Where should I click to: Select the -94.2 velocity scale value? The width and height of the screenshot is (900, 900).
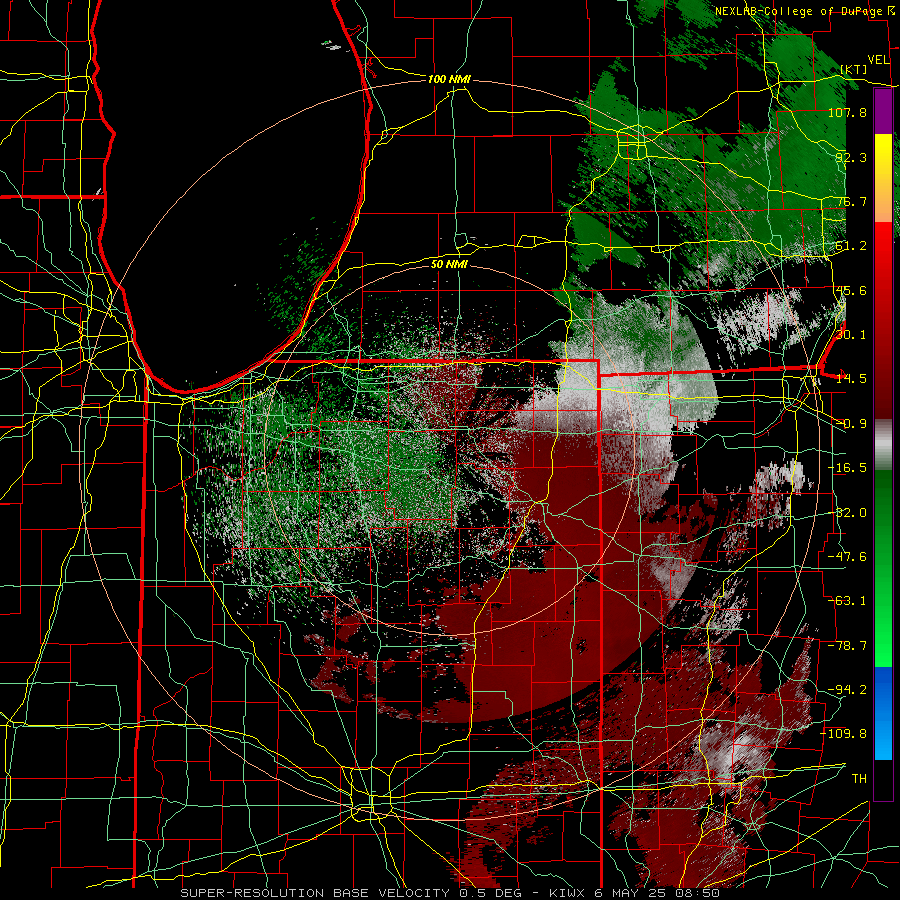click(847, 690)
